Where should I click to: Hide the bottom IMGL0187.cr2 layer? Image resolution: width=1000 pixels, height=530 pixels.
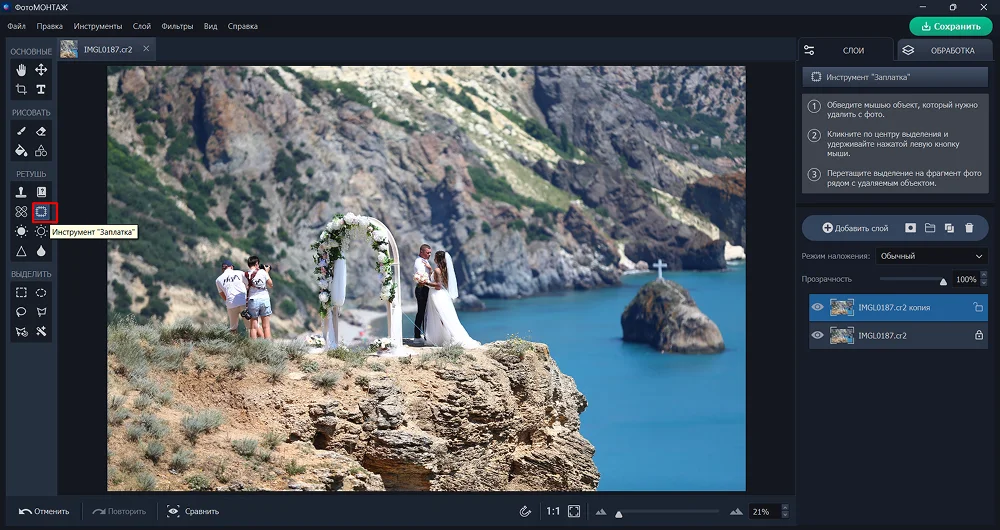pyautogui.click(x=818, y=335)
